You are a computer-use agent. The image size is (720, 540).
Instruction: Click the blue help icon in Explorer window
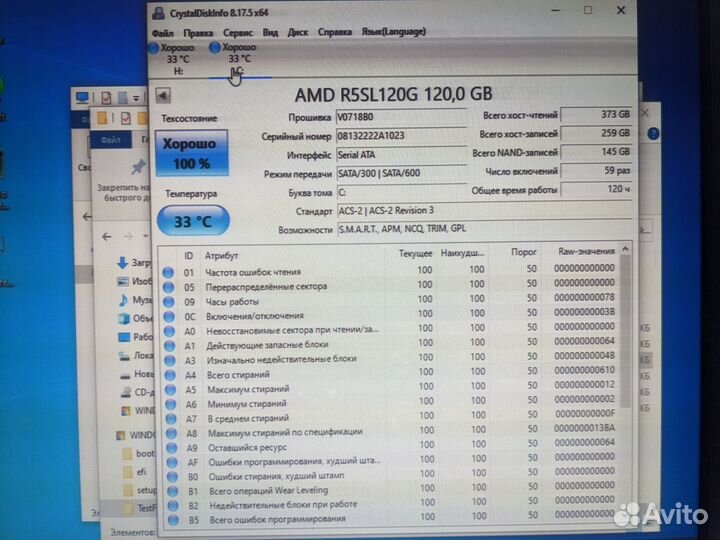click(x=653, y=134)
